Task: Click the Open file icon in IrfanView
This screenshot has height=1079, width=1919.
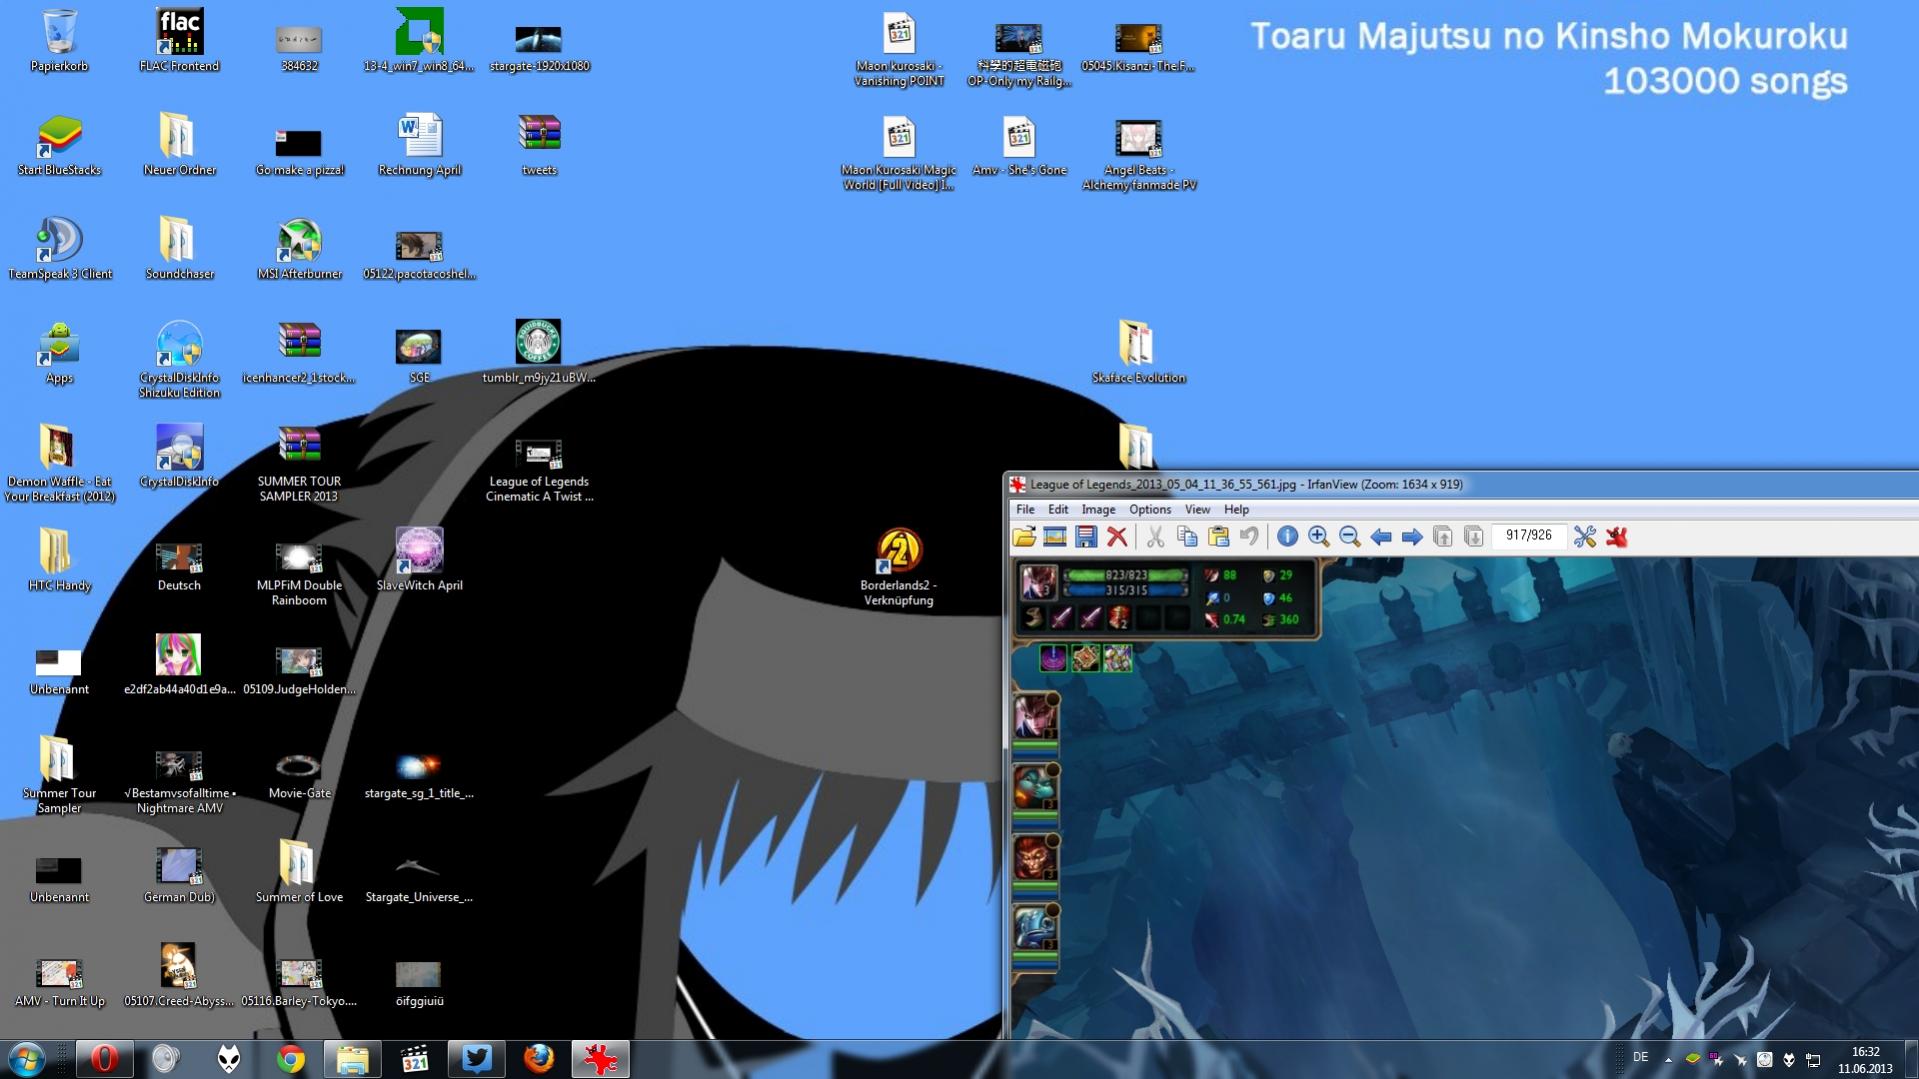Action: [1024, 537]
